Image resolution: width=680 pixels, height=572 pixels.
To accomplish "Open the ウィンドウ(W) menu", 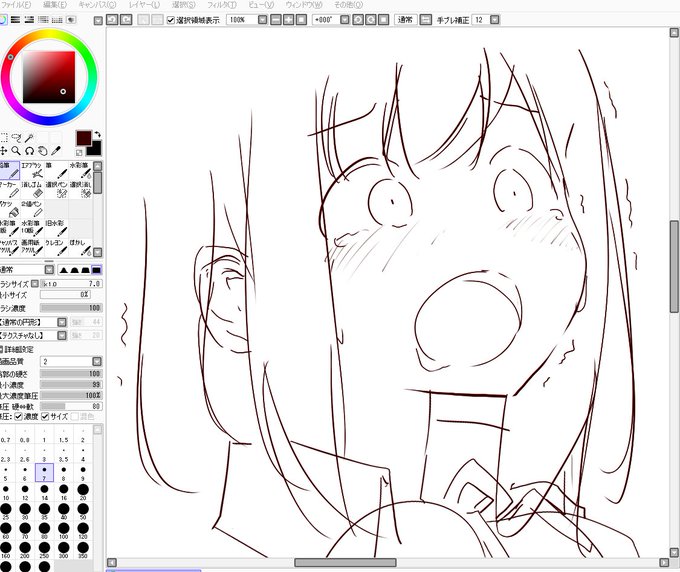I will [x=304, y=5].
